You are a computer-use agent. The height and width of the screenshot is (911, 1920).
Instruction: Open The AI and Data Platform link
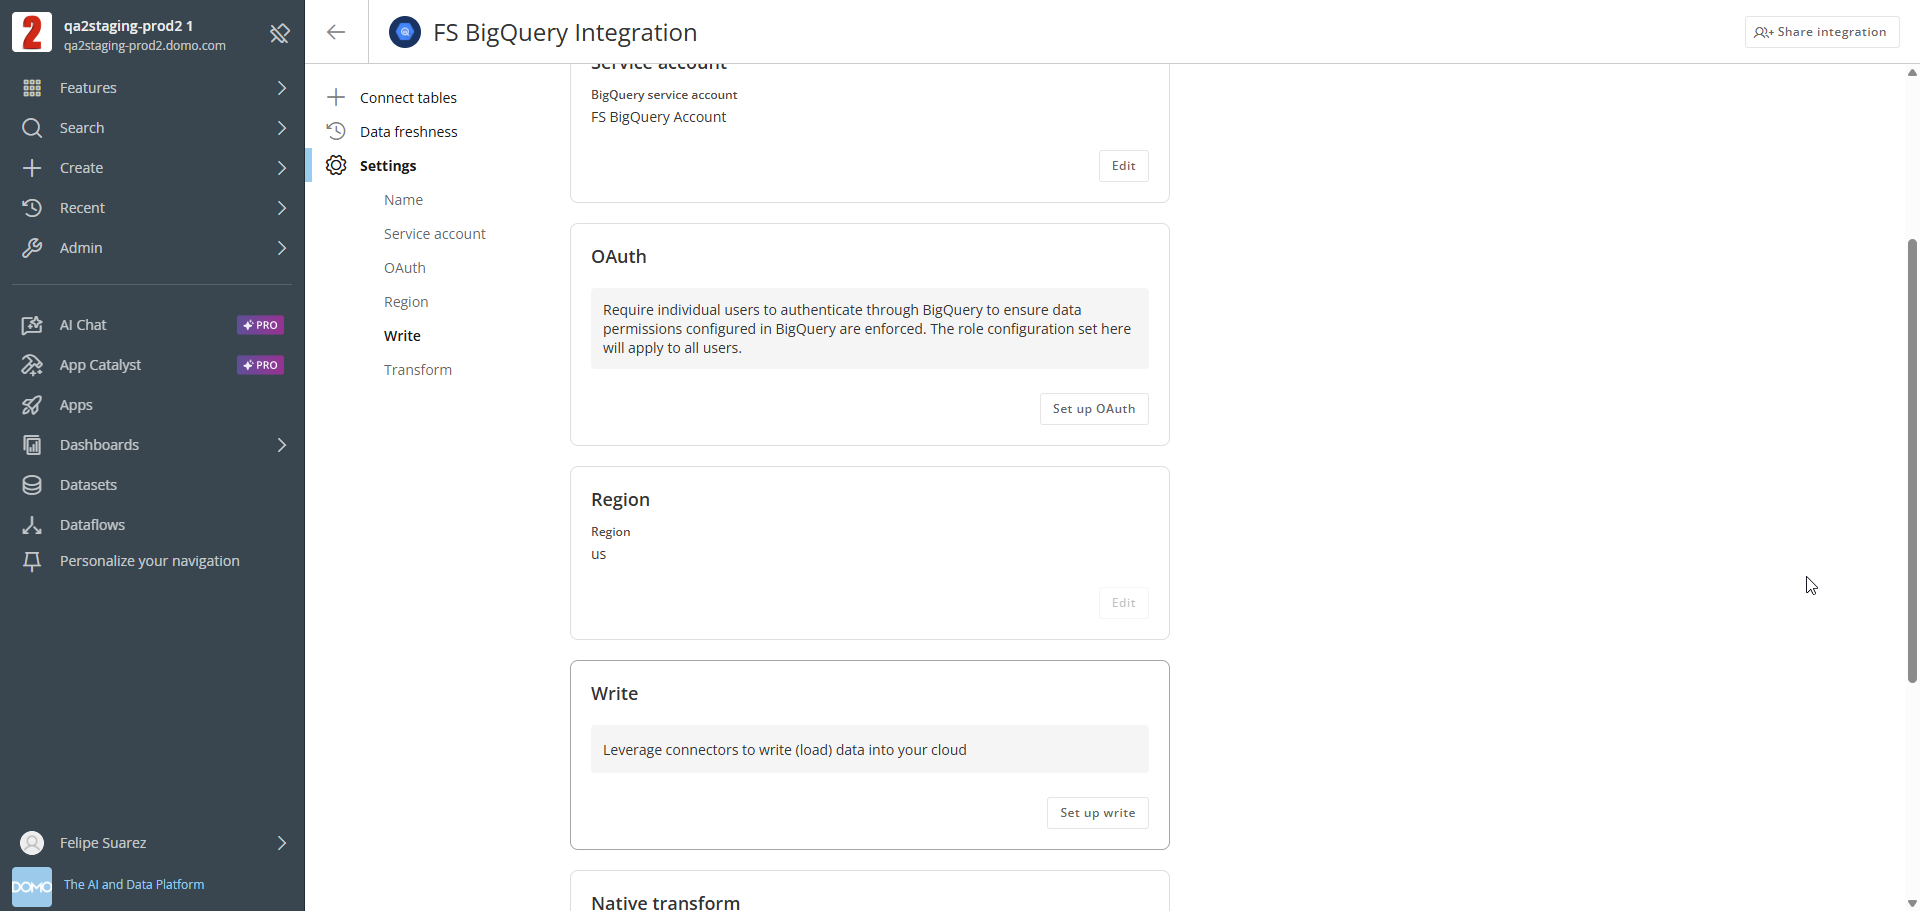(134, 885)
